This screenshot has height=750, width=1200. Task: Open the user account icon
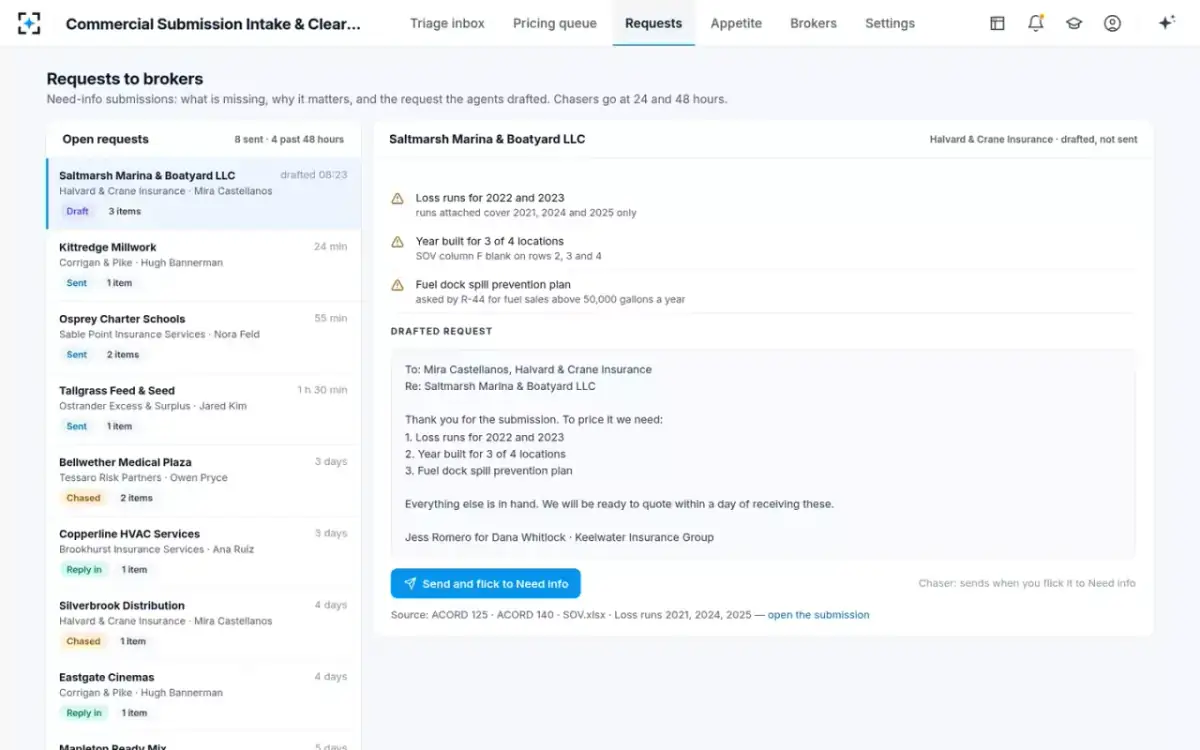click(1112, 23)
